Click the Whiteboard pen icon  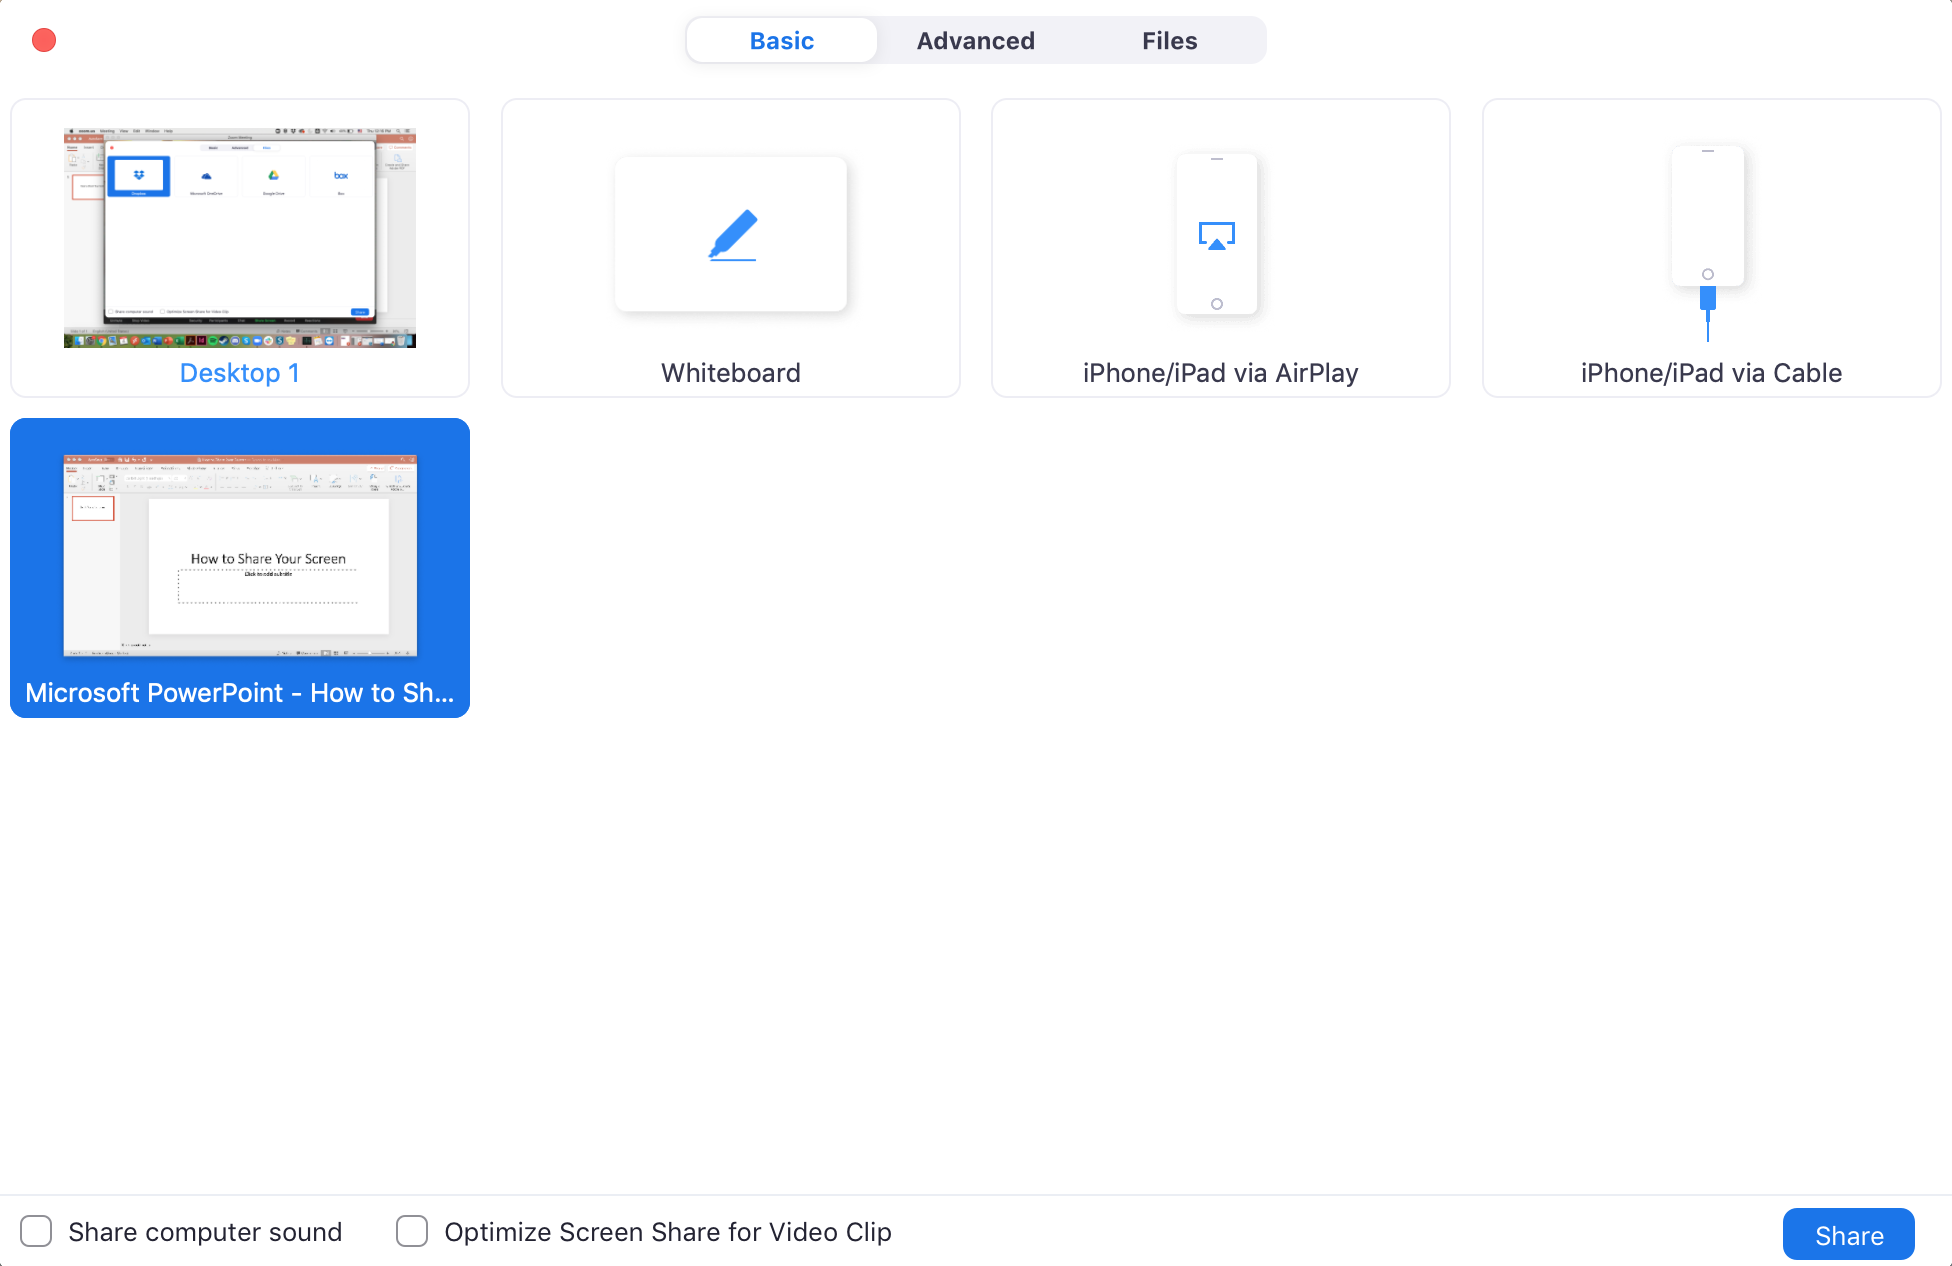pyautogui.click(x=732, y=236)
